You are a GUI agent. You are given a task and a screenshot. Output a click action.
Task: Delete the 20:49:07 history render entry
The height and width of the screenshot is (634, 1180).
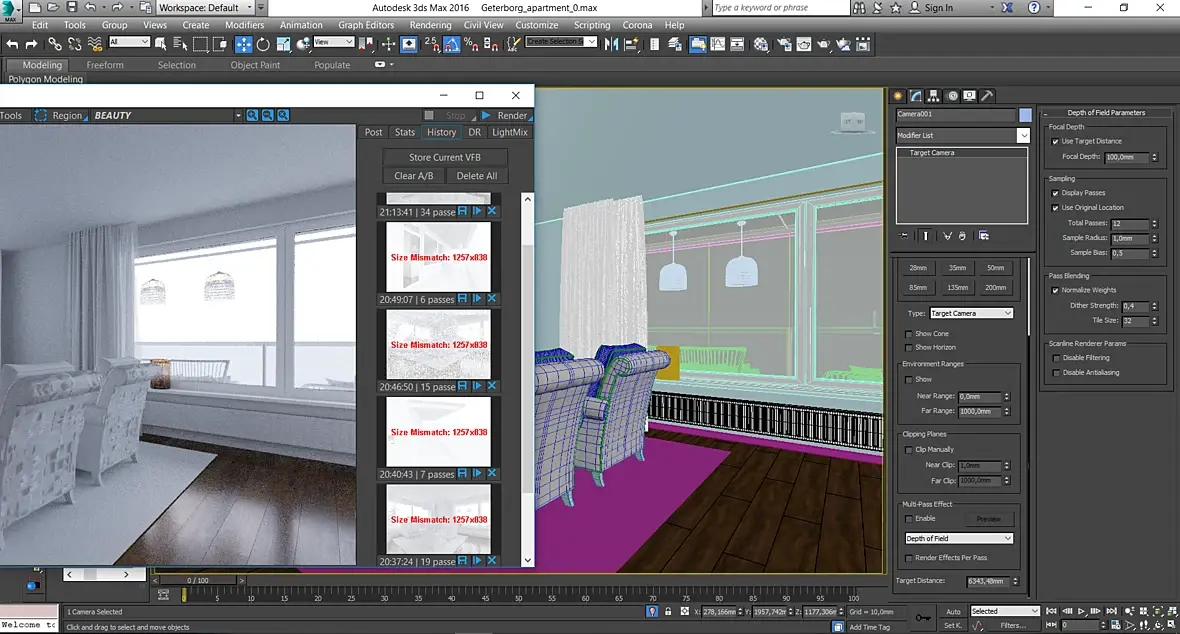point(492,299)
